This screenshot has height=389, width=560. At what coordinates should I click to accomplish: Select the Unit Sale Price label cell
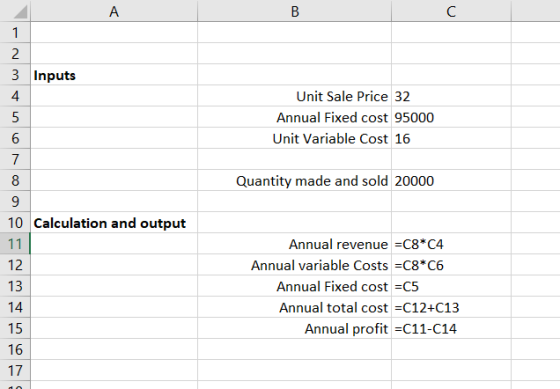[294, 96]
